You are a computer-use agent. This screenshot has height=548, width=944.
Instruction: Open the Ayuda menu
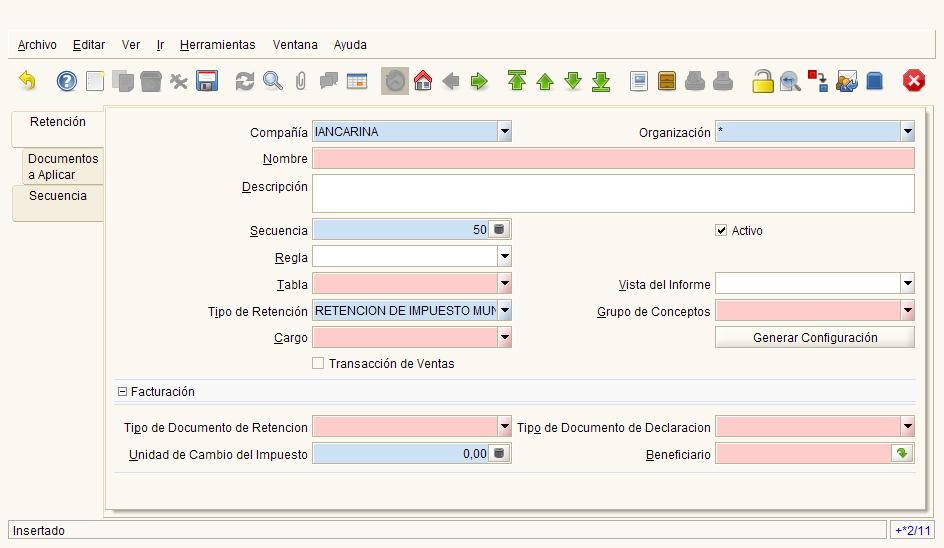pyautogui.click(x=350, y=45)
